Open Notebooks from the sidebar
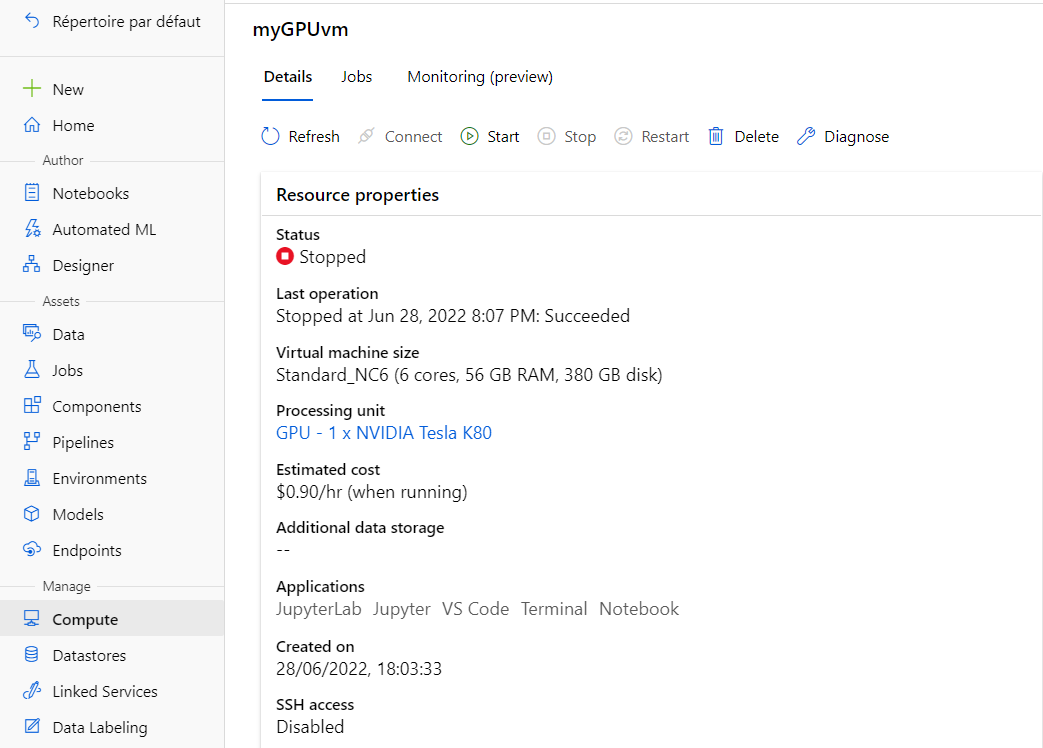 tap(90, 193)
